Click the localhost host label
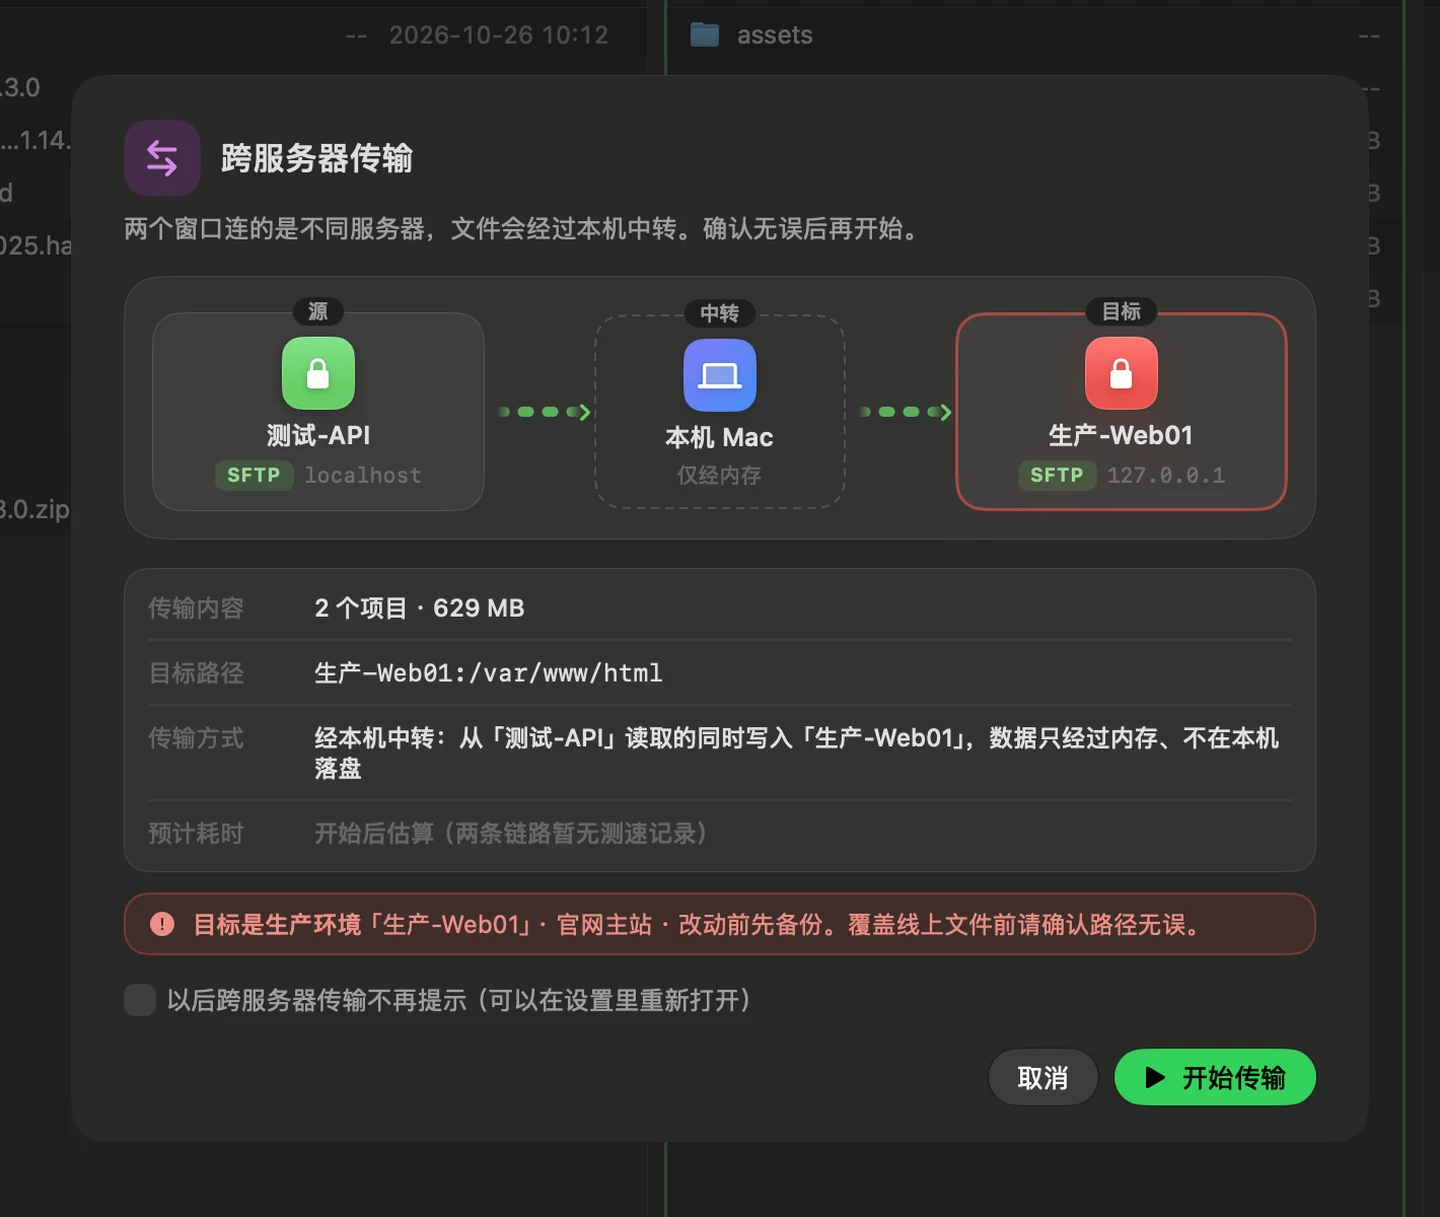The height and width of the screenshot is (1217, 1440). pos(363,475)
